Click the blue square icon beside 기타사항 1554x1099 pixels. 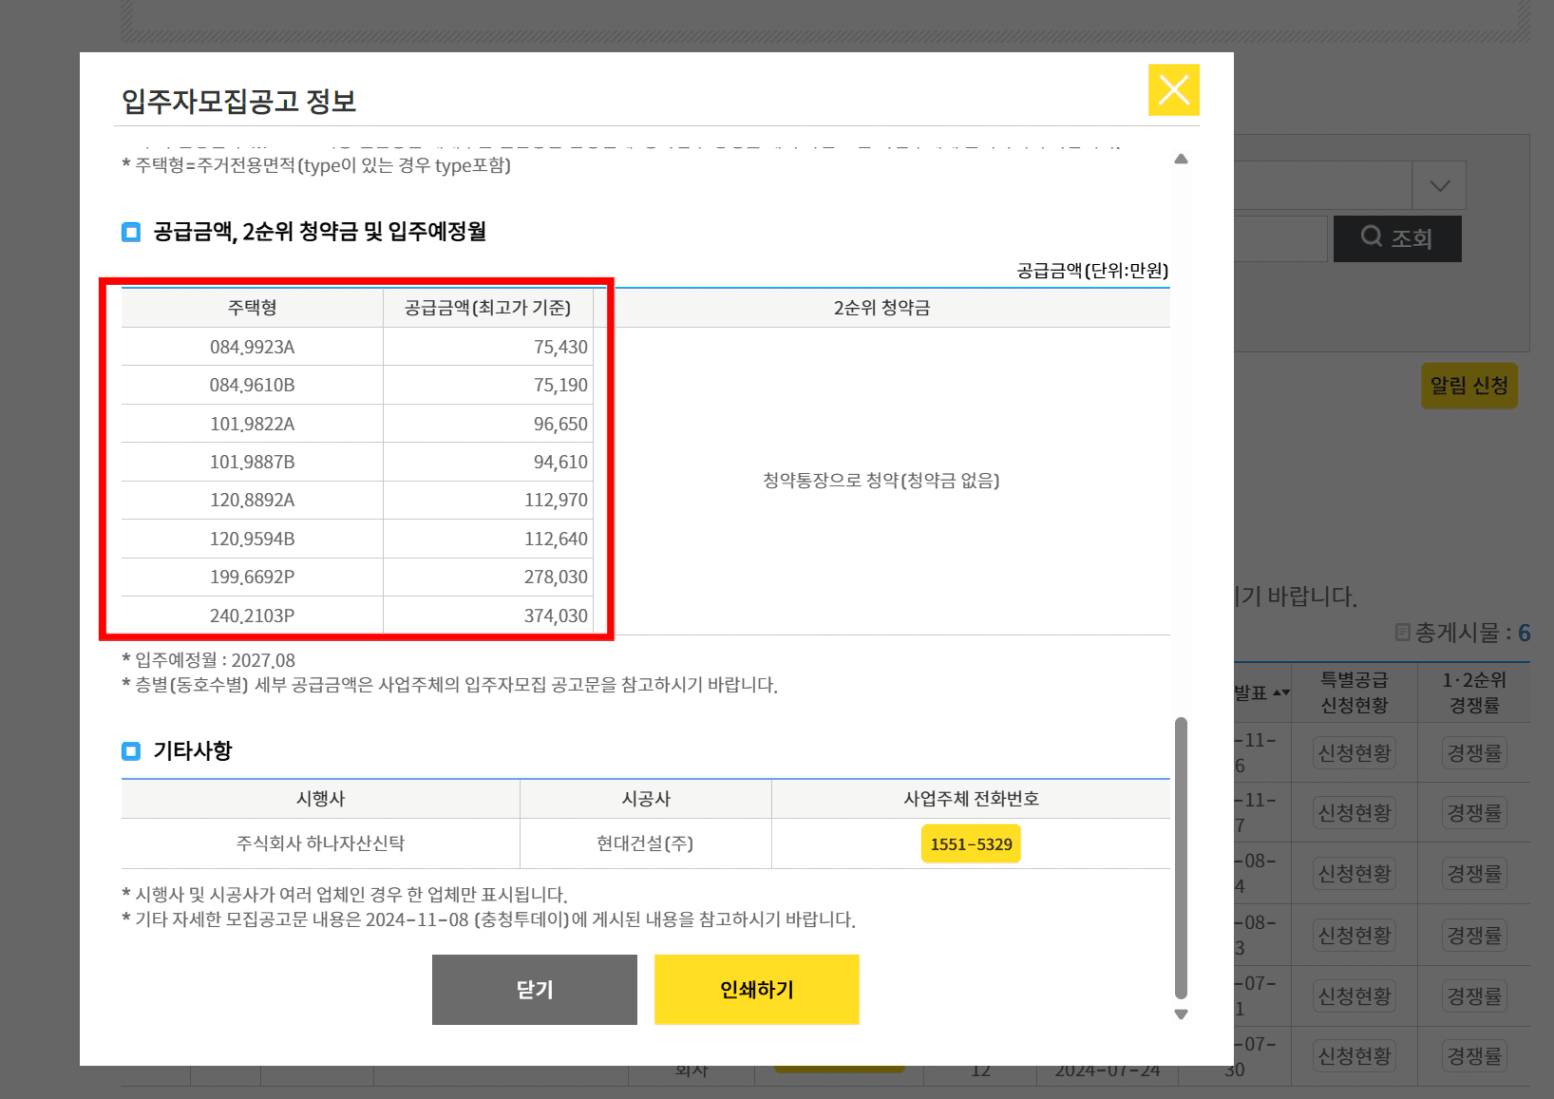click(x=131, y=751)
